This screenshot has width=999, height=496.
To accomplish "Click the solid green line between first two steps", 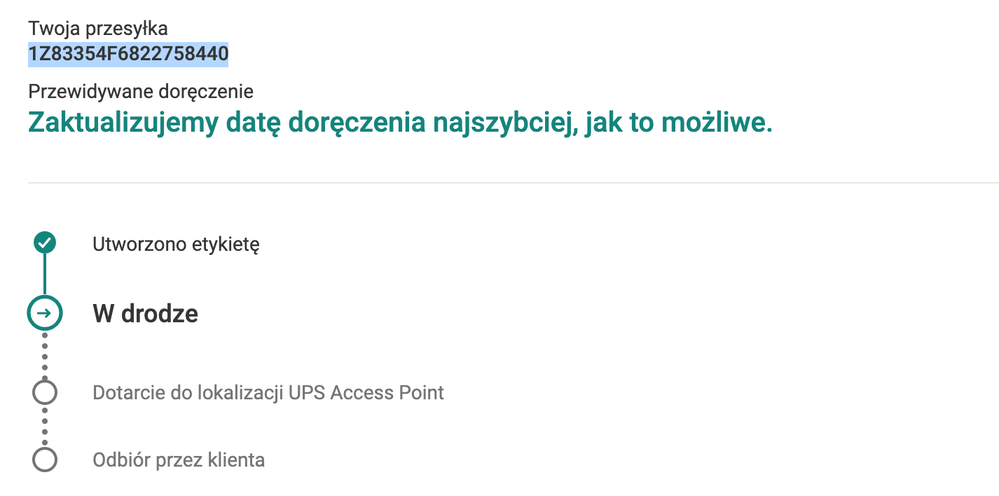I will [x=44, y=274].
